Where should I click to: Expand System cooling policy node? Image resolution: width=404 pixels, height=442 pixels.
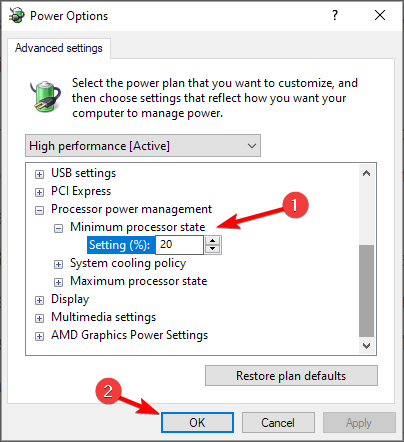58,264
